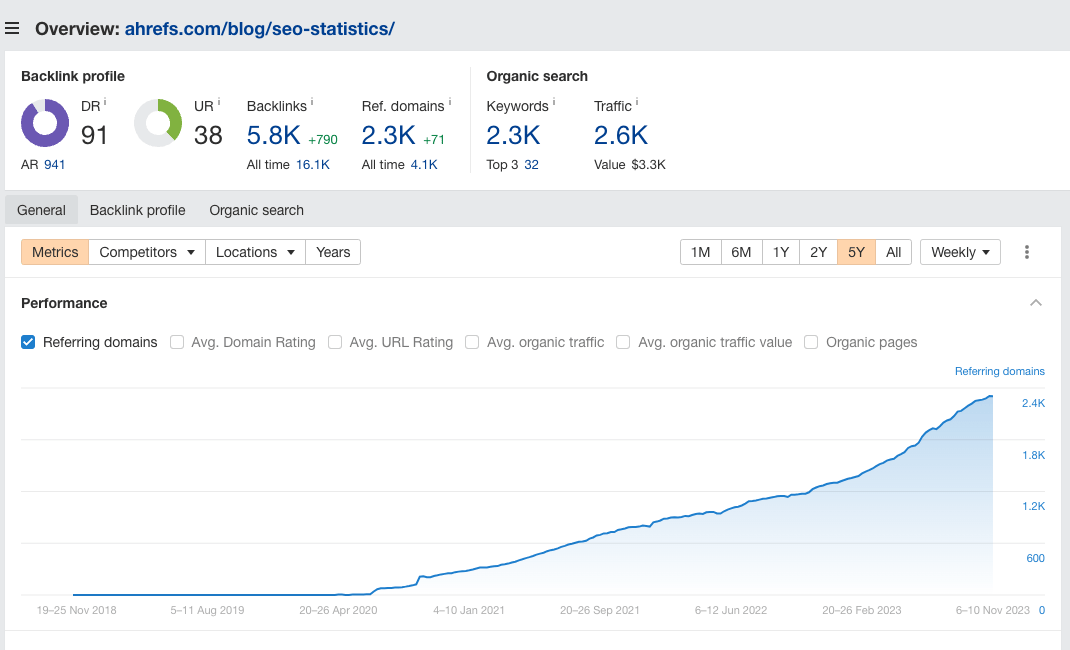
Task: Open the Locations dropdown
Action: (254, 252)
